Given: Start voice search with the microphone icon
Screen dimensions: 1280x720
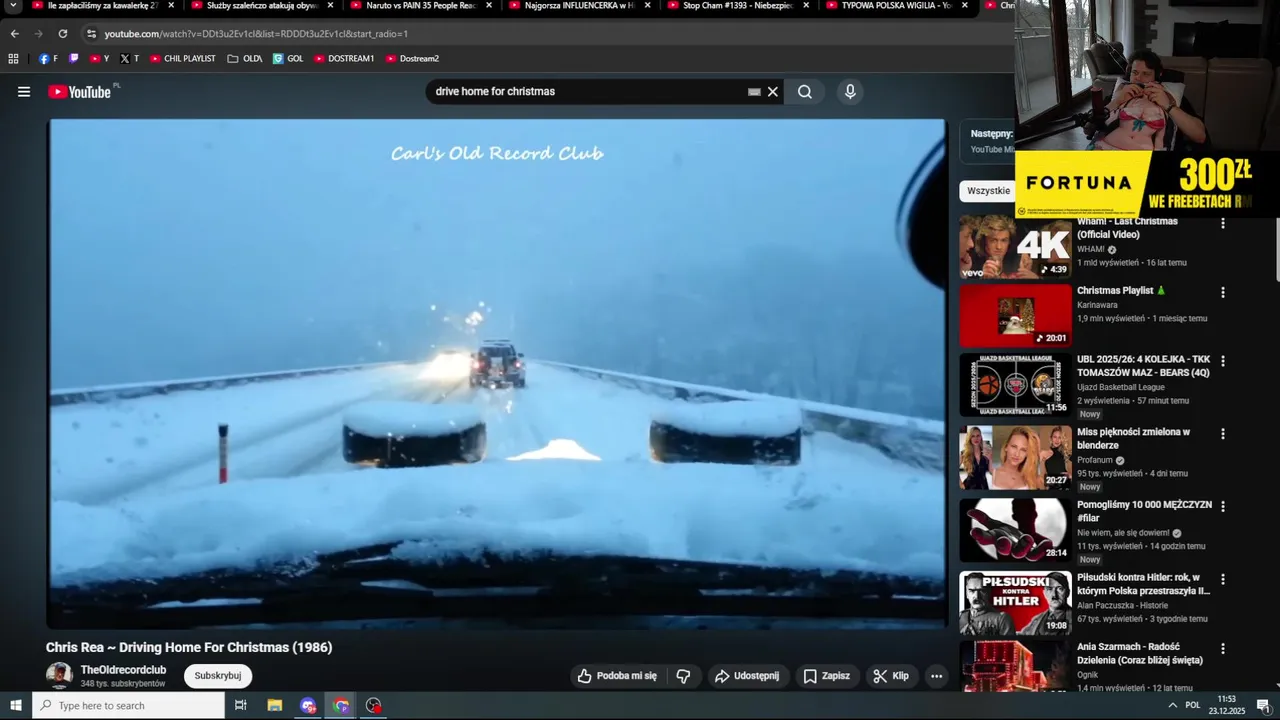Looking at the screenshot, I should (x=850, y=92).
